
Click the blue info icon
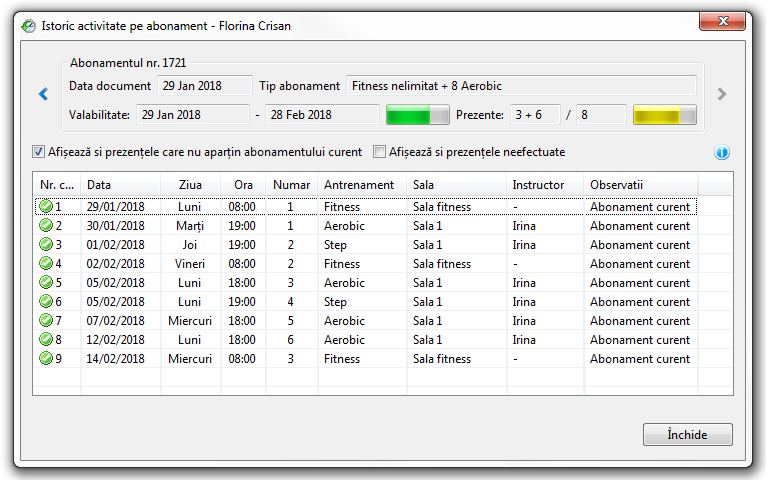pos(722,153)
